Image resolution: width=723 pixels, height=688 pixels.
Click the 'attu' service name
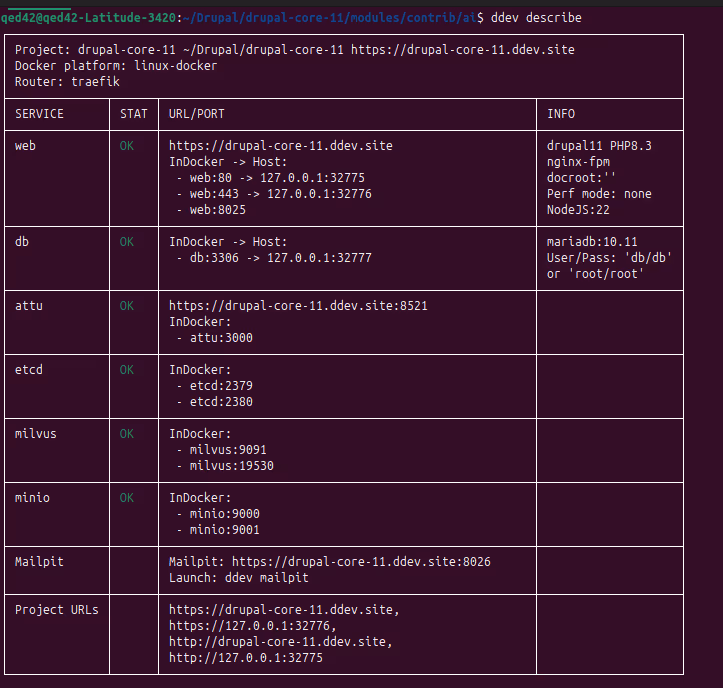tap(29, 306)
